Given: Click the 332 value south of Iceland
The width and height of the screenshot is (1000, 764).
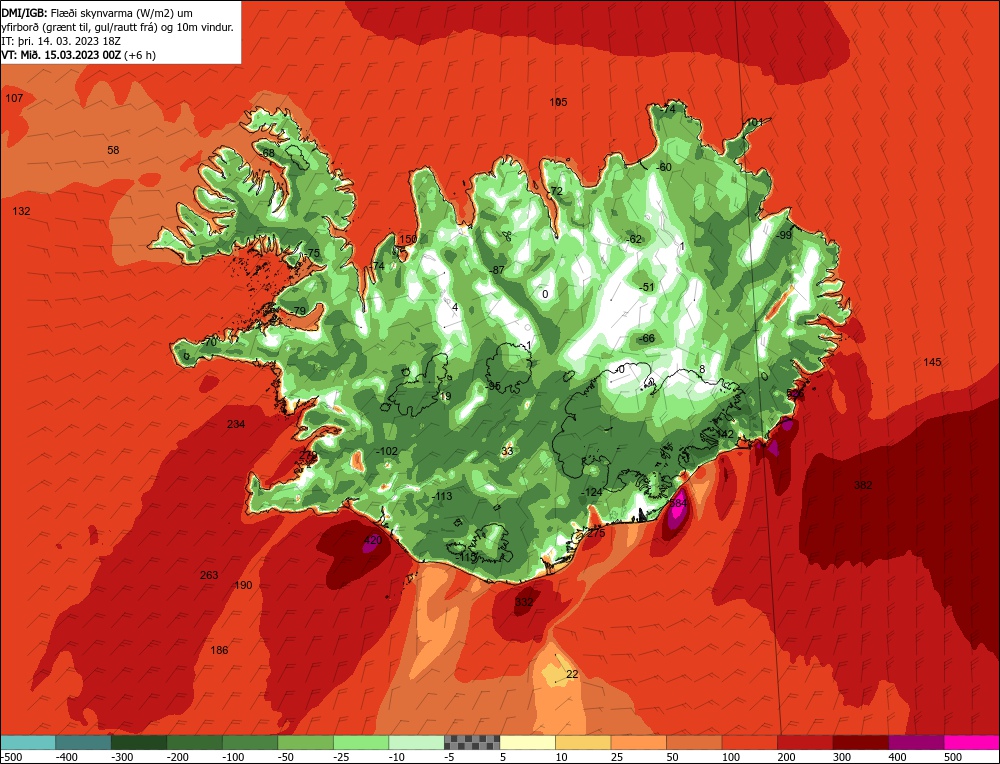Looking at the screenshot, I should [x=524, y=602].
